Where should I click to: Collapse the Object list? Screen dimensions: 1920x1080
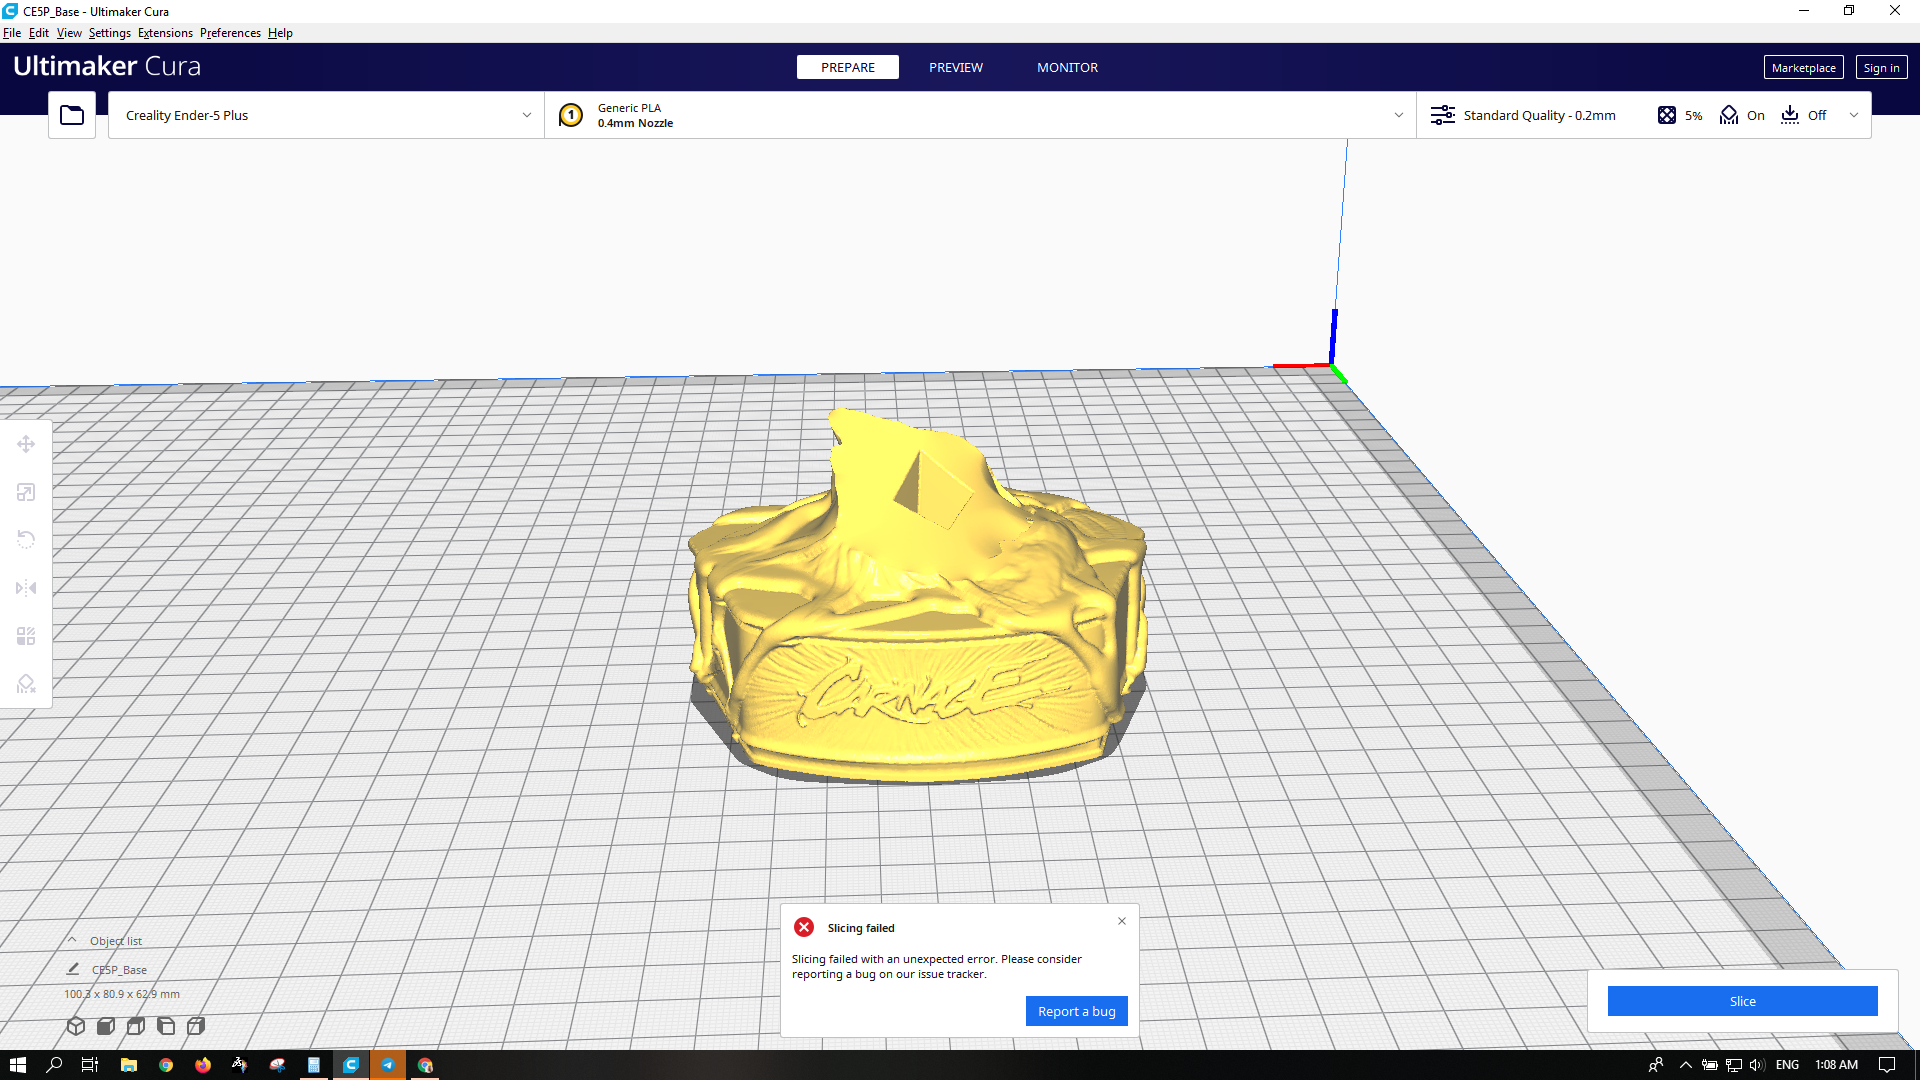point(72,940)
